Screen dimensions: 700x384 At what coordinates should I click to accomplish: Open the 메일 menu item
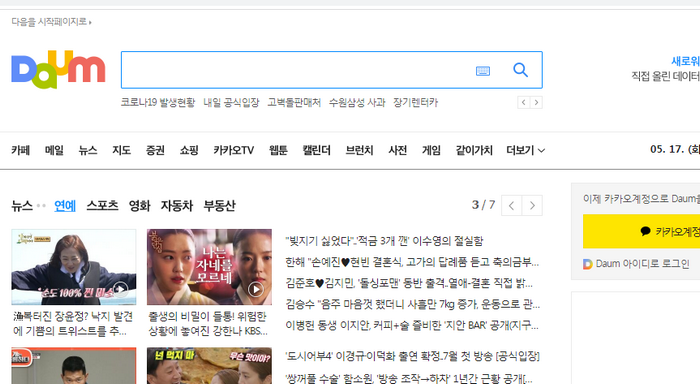54,150
